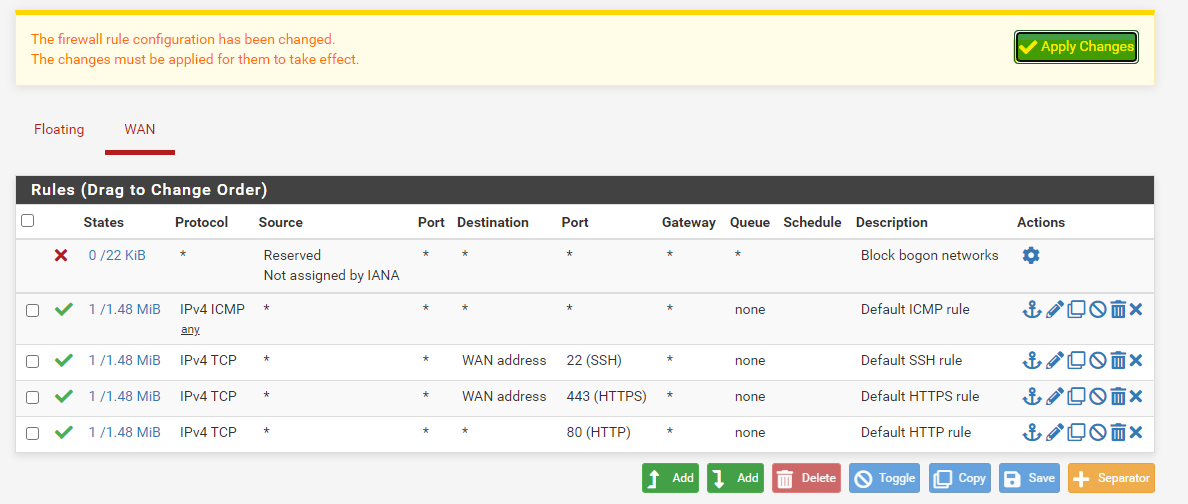Tick the select-all checkbox in table header
The height and width of the screenshot is (504, 1188).
[28, 221]
